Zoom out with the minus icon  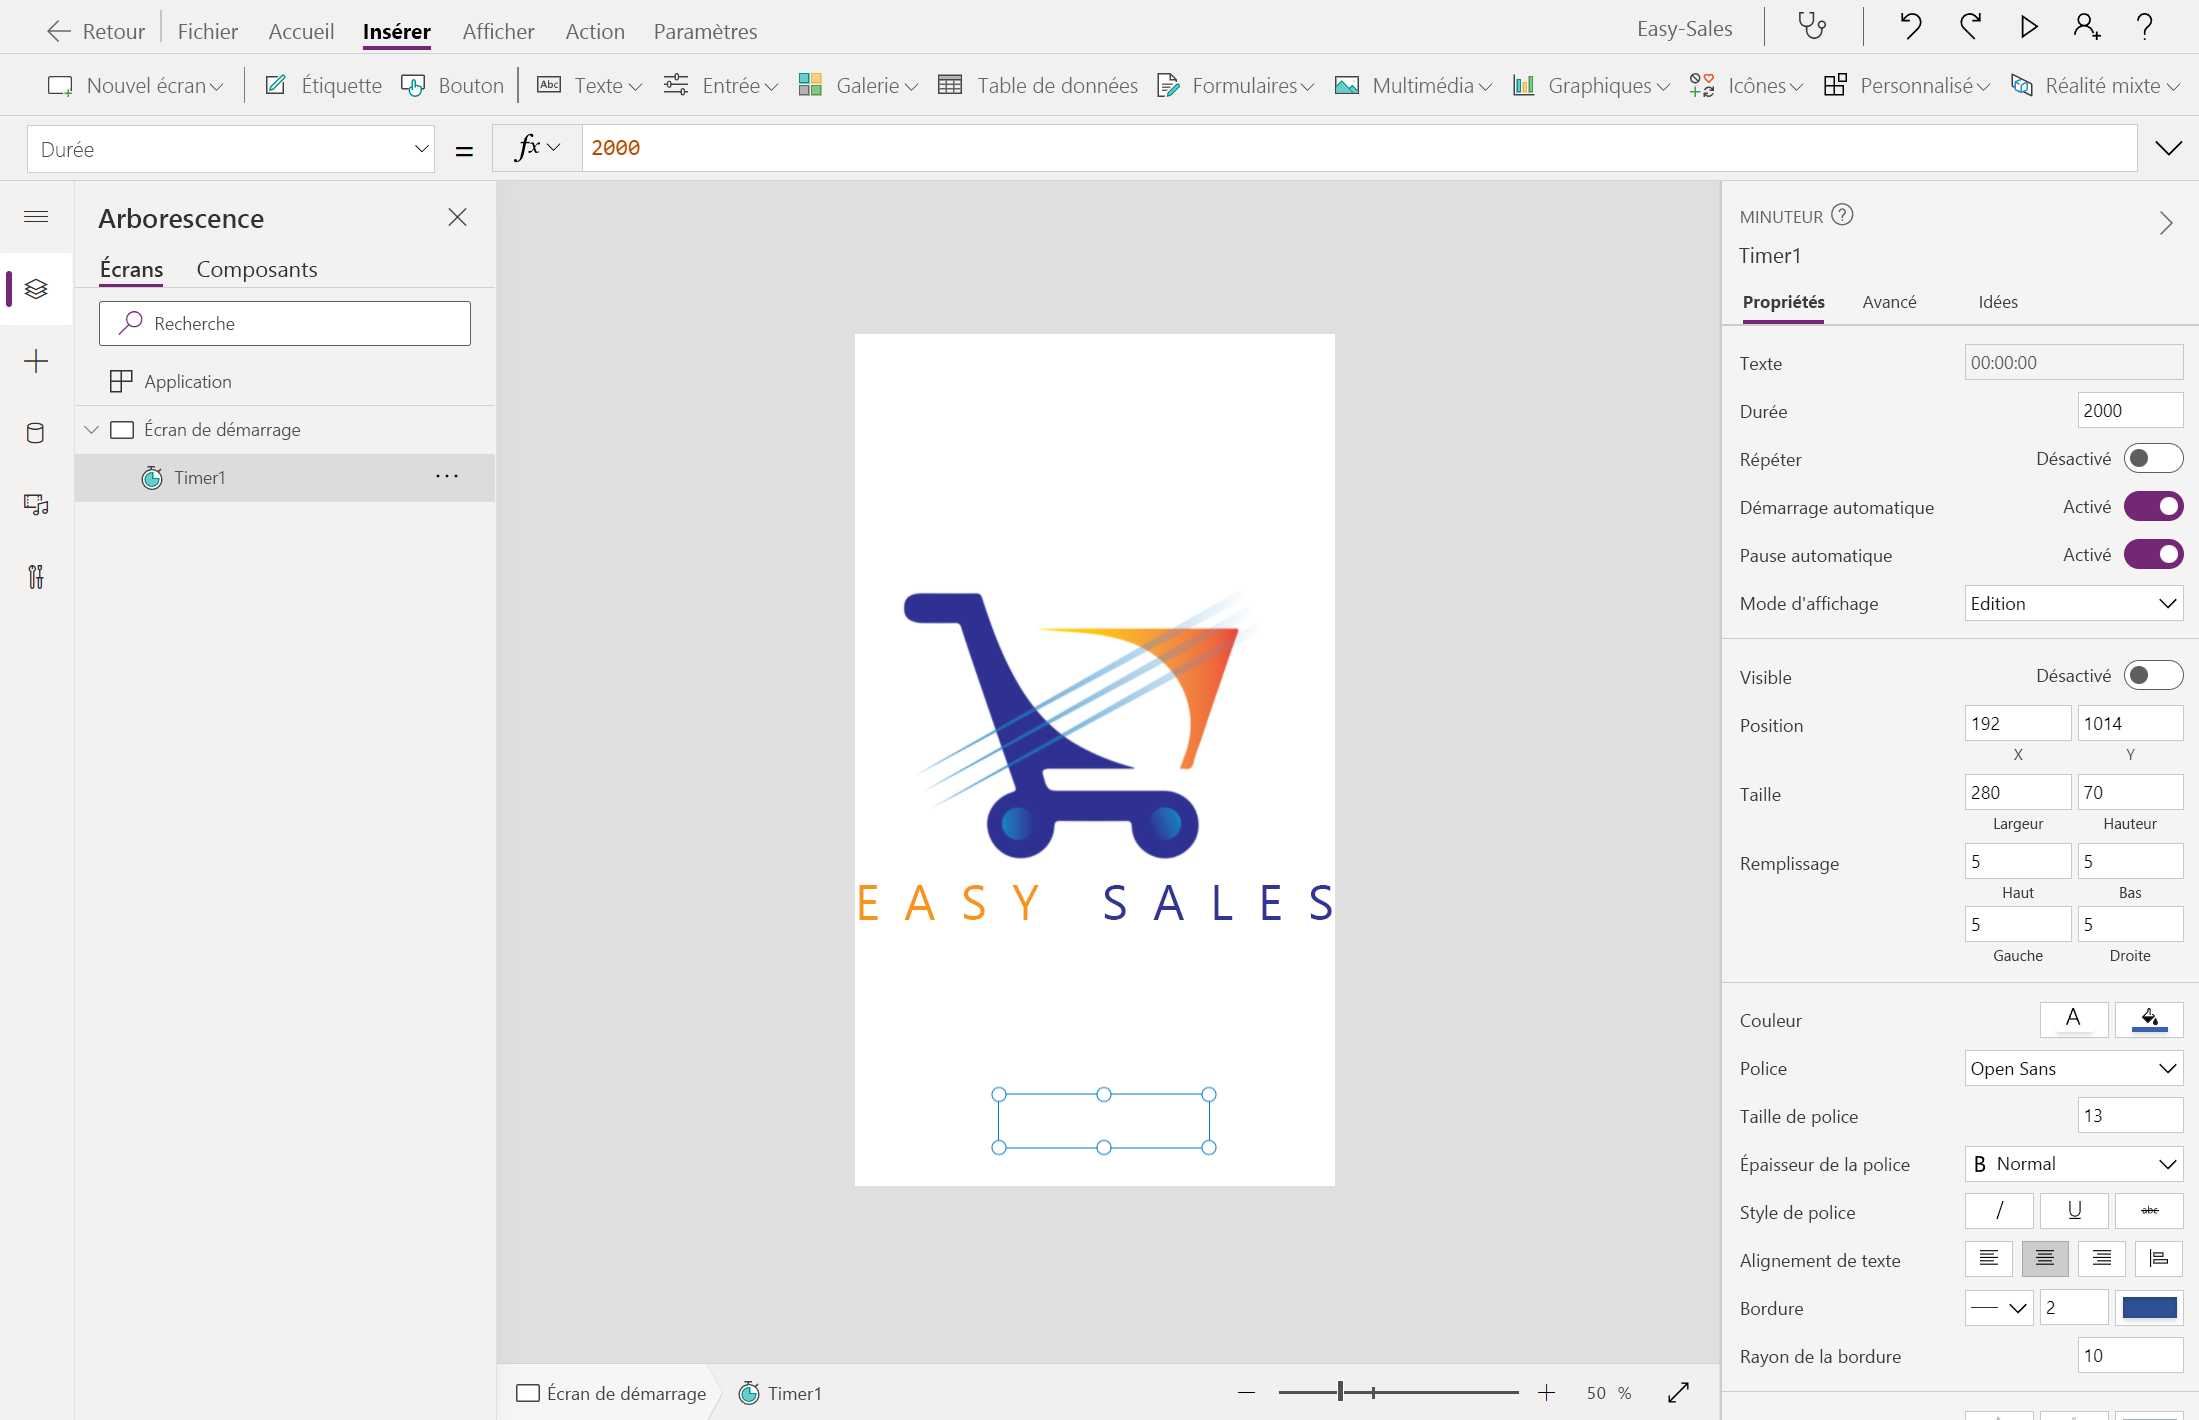[x=1246, y=1393]
